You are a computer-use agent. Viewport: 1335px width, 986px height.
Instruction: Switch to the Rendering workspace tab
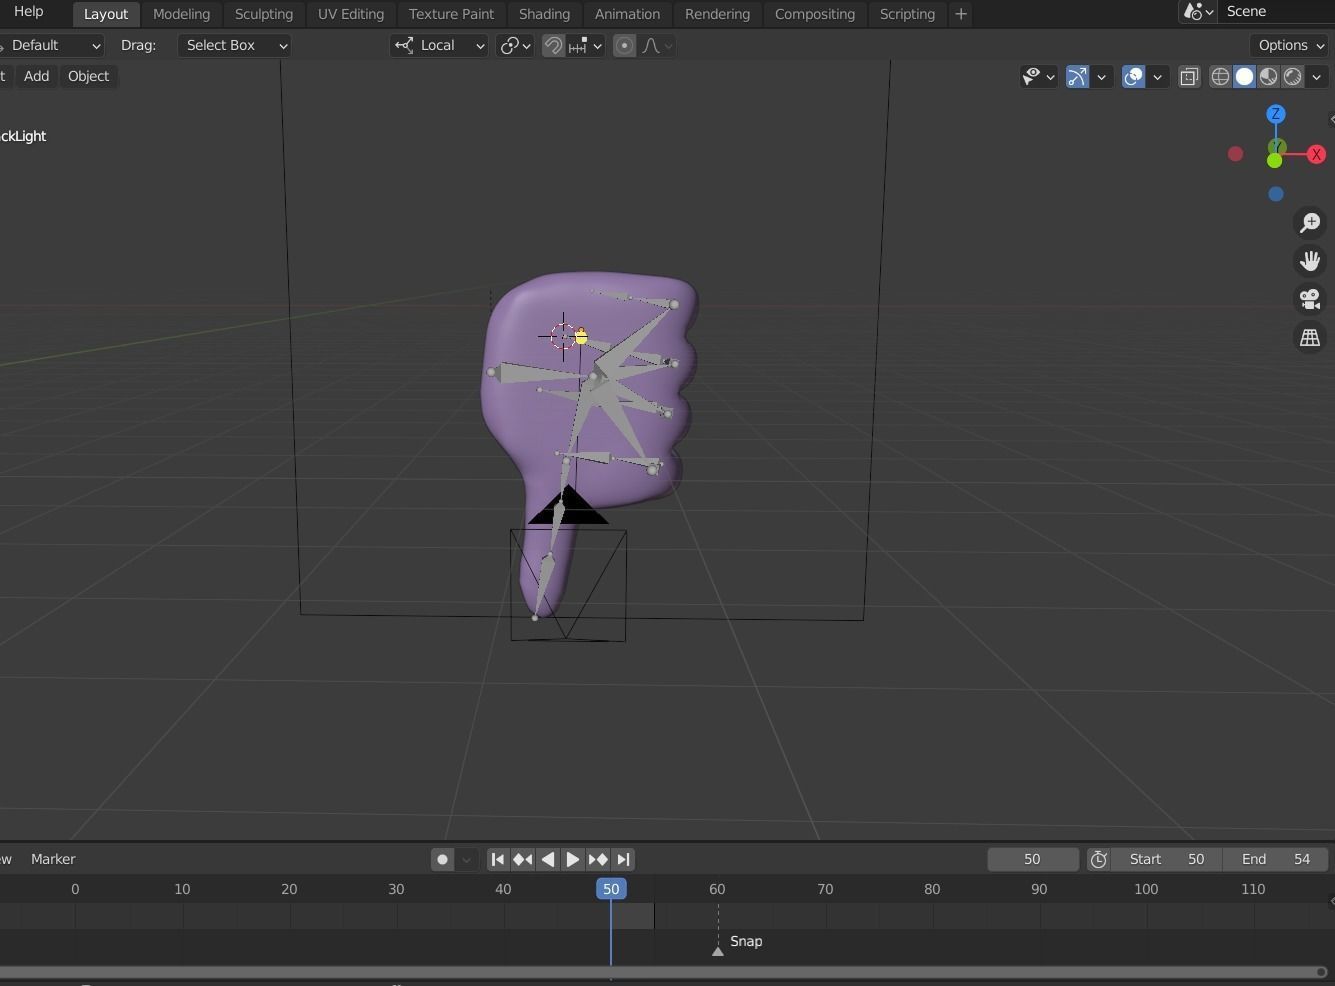[x=717, y=14]
